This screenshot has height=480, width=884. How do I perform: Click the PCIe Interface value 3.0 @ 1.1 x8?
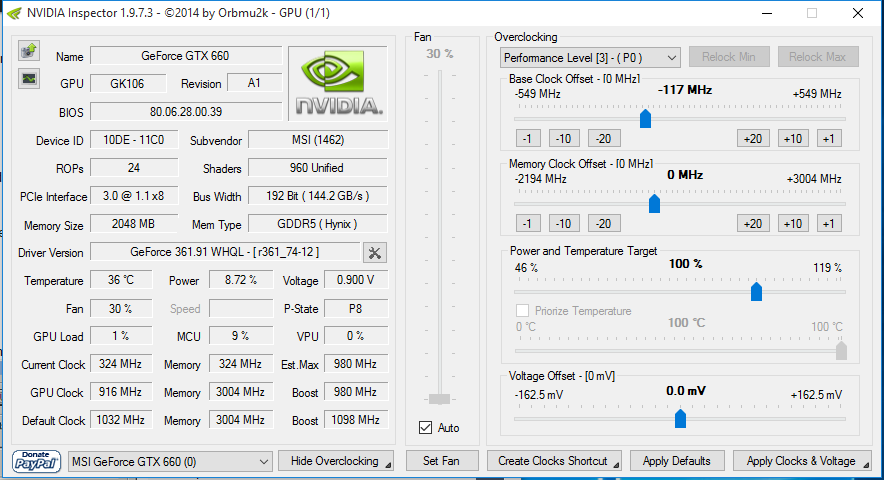click(x=134, y=196)
